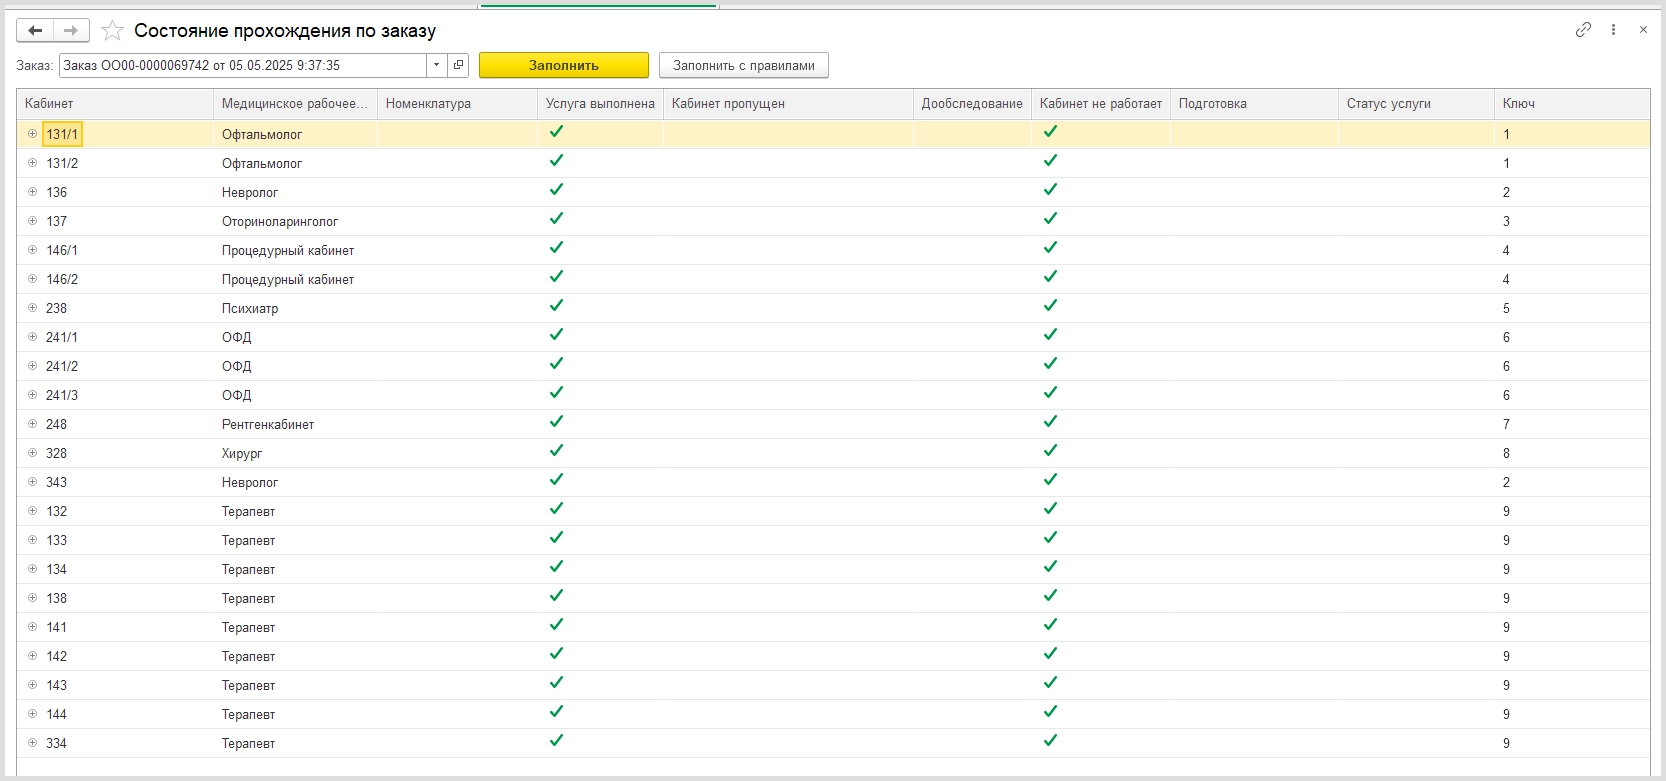The height and width of the screenshot is (781, 1666).
Task: Toggle Кабинет не работает check for cabinet 137
Action: tap(1050, 219)
